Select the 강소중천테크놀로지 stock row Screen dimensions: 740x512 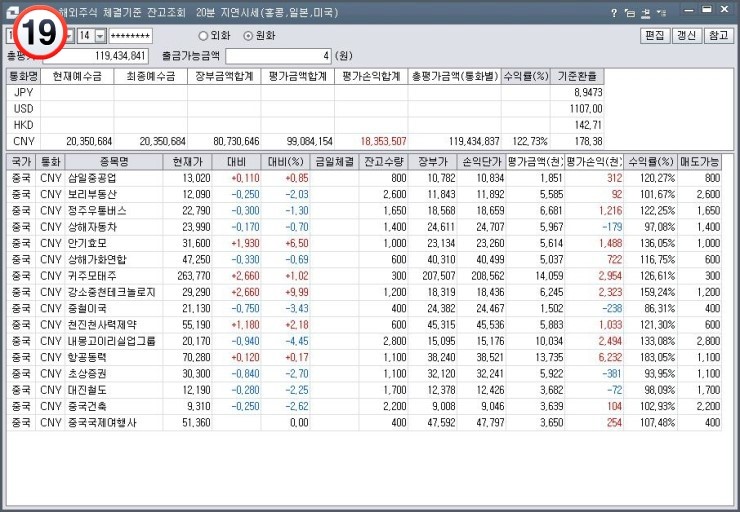364,292
